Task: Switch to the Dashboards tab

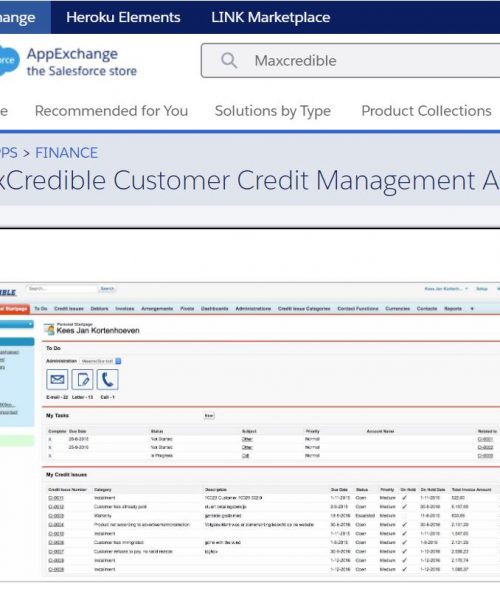Action: point(215,308)
